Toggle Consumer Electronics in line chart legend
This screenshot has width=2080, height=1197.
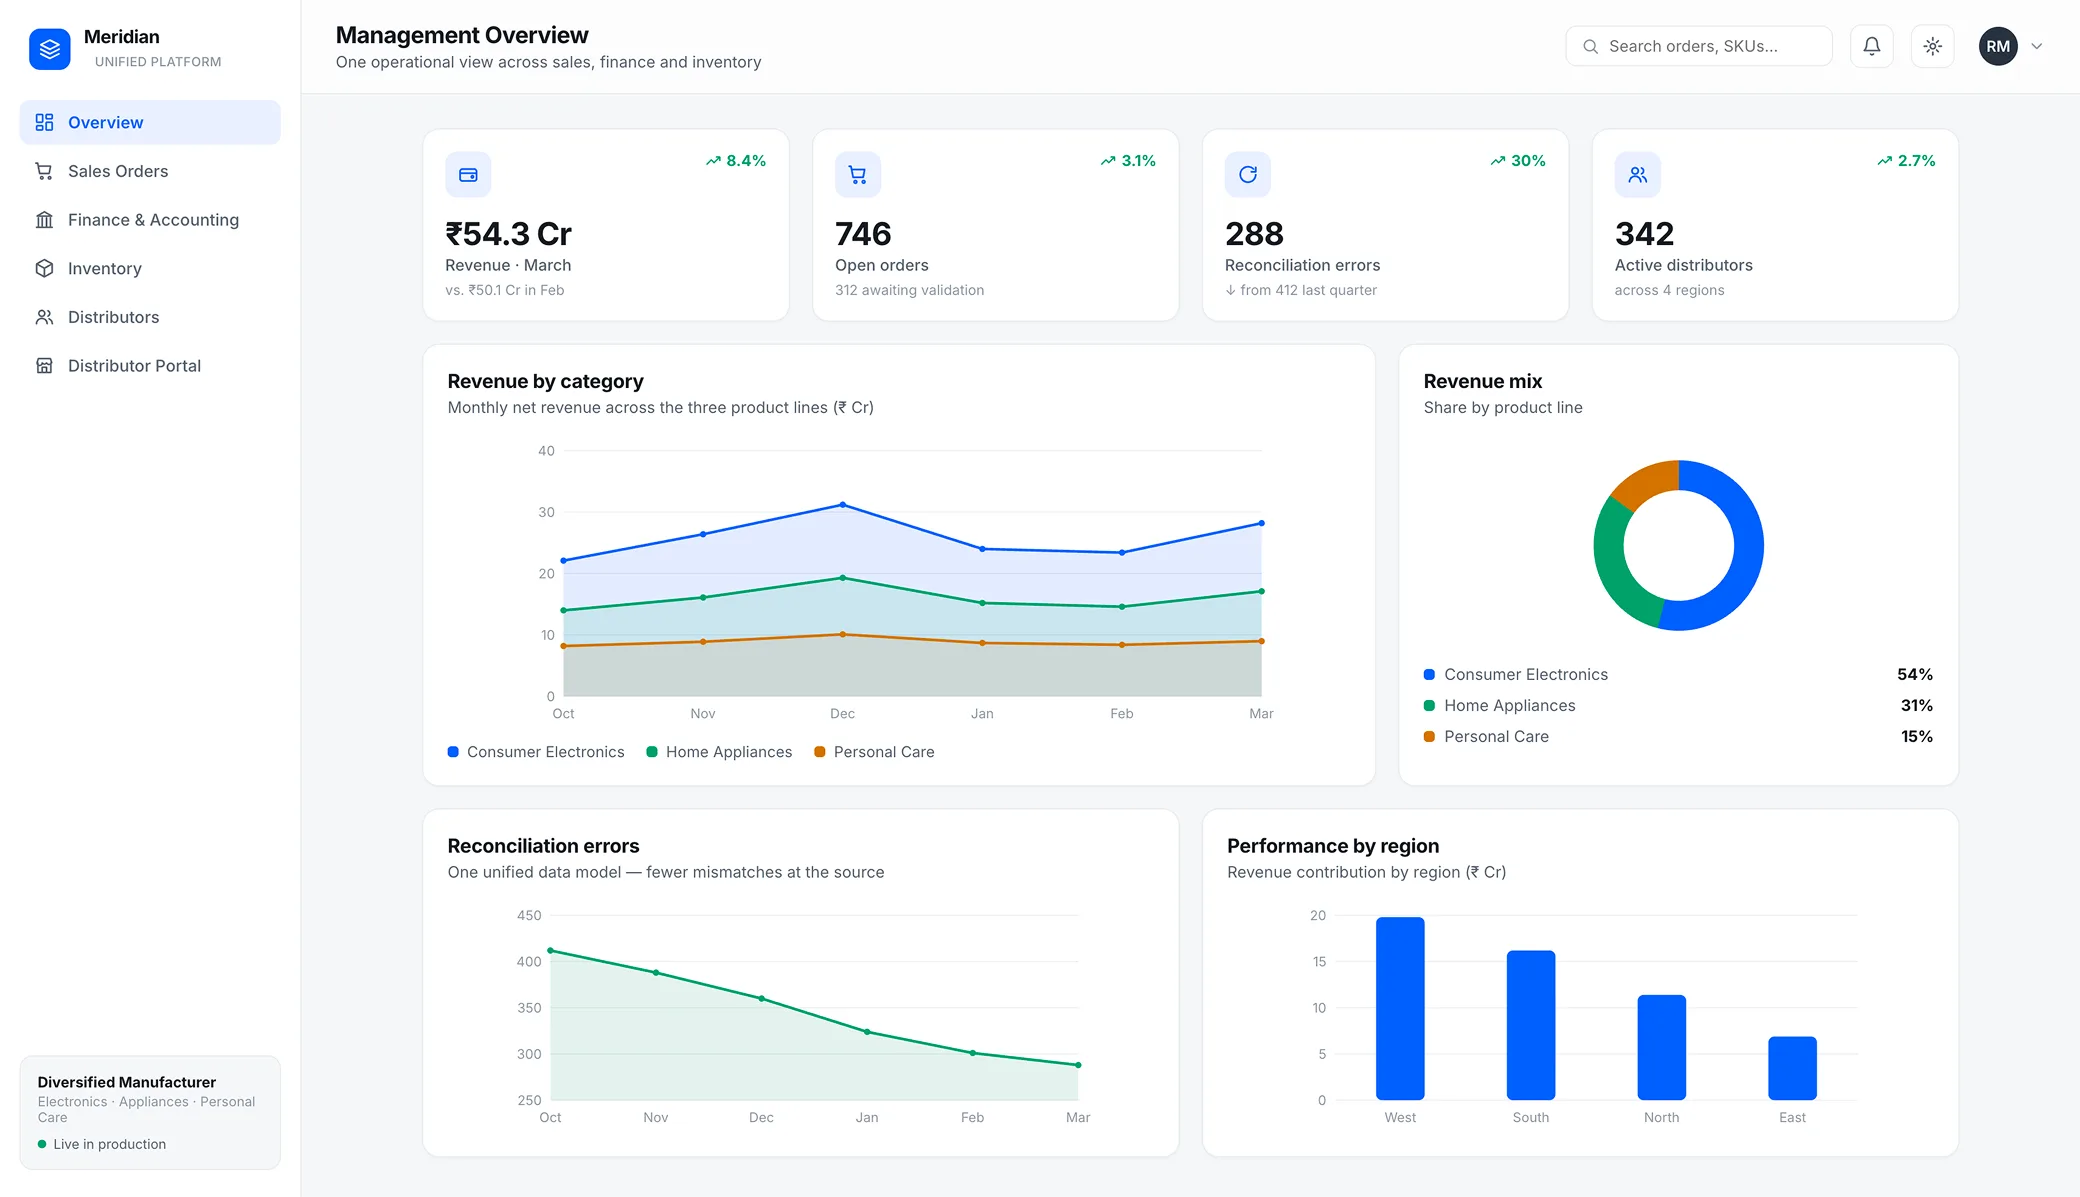point(536,752)
